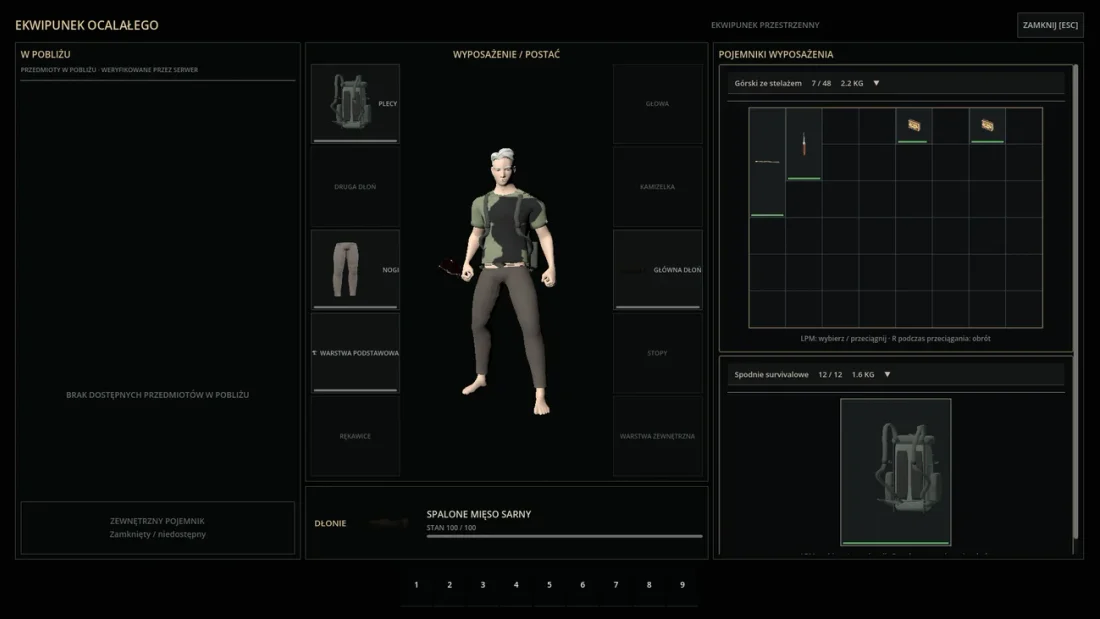Pick the long thin stick item in the grid
The height and width of the screenshot is (619, 1100).
tap(767, 162)
